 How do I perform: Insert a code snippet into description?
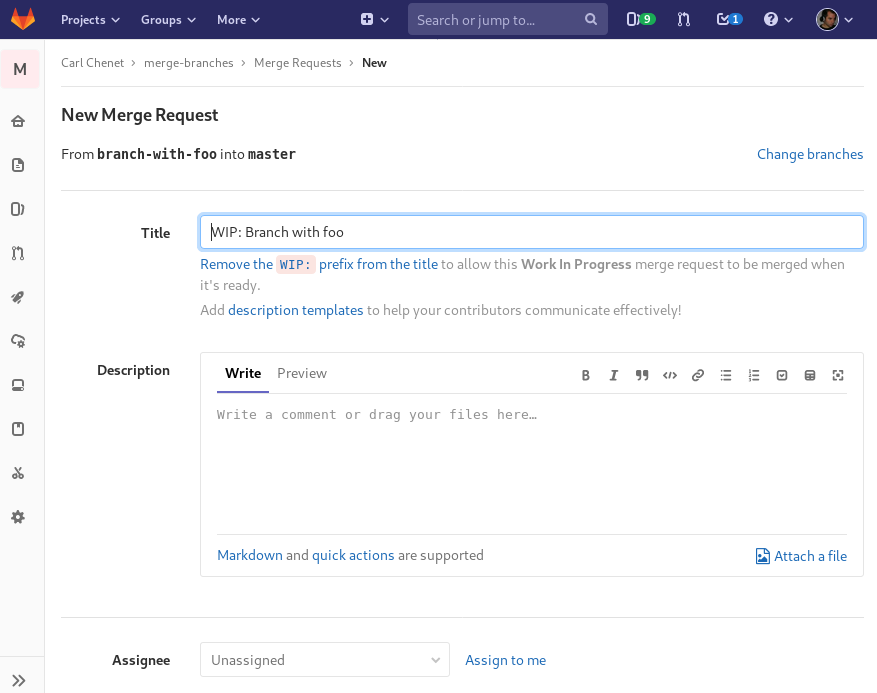point(669,375)
